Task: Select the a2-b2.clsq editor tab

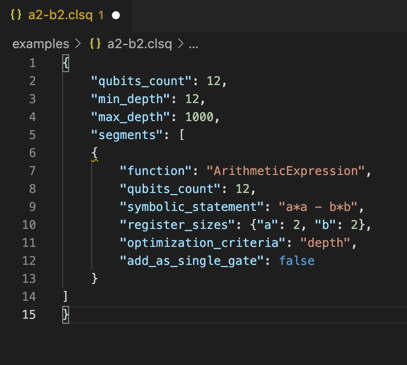Action: pyautogui.click(x=66, y=16)
